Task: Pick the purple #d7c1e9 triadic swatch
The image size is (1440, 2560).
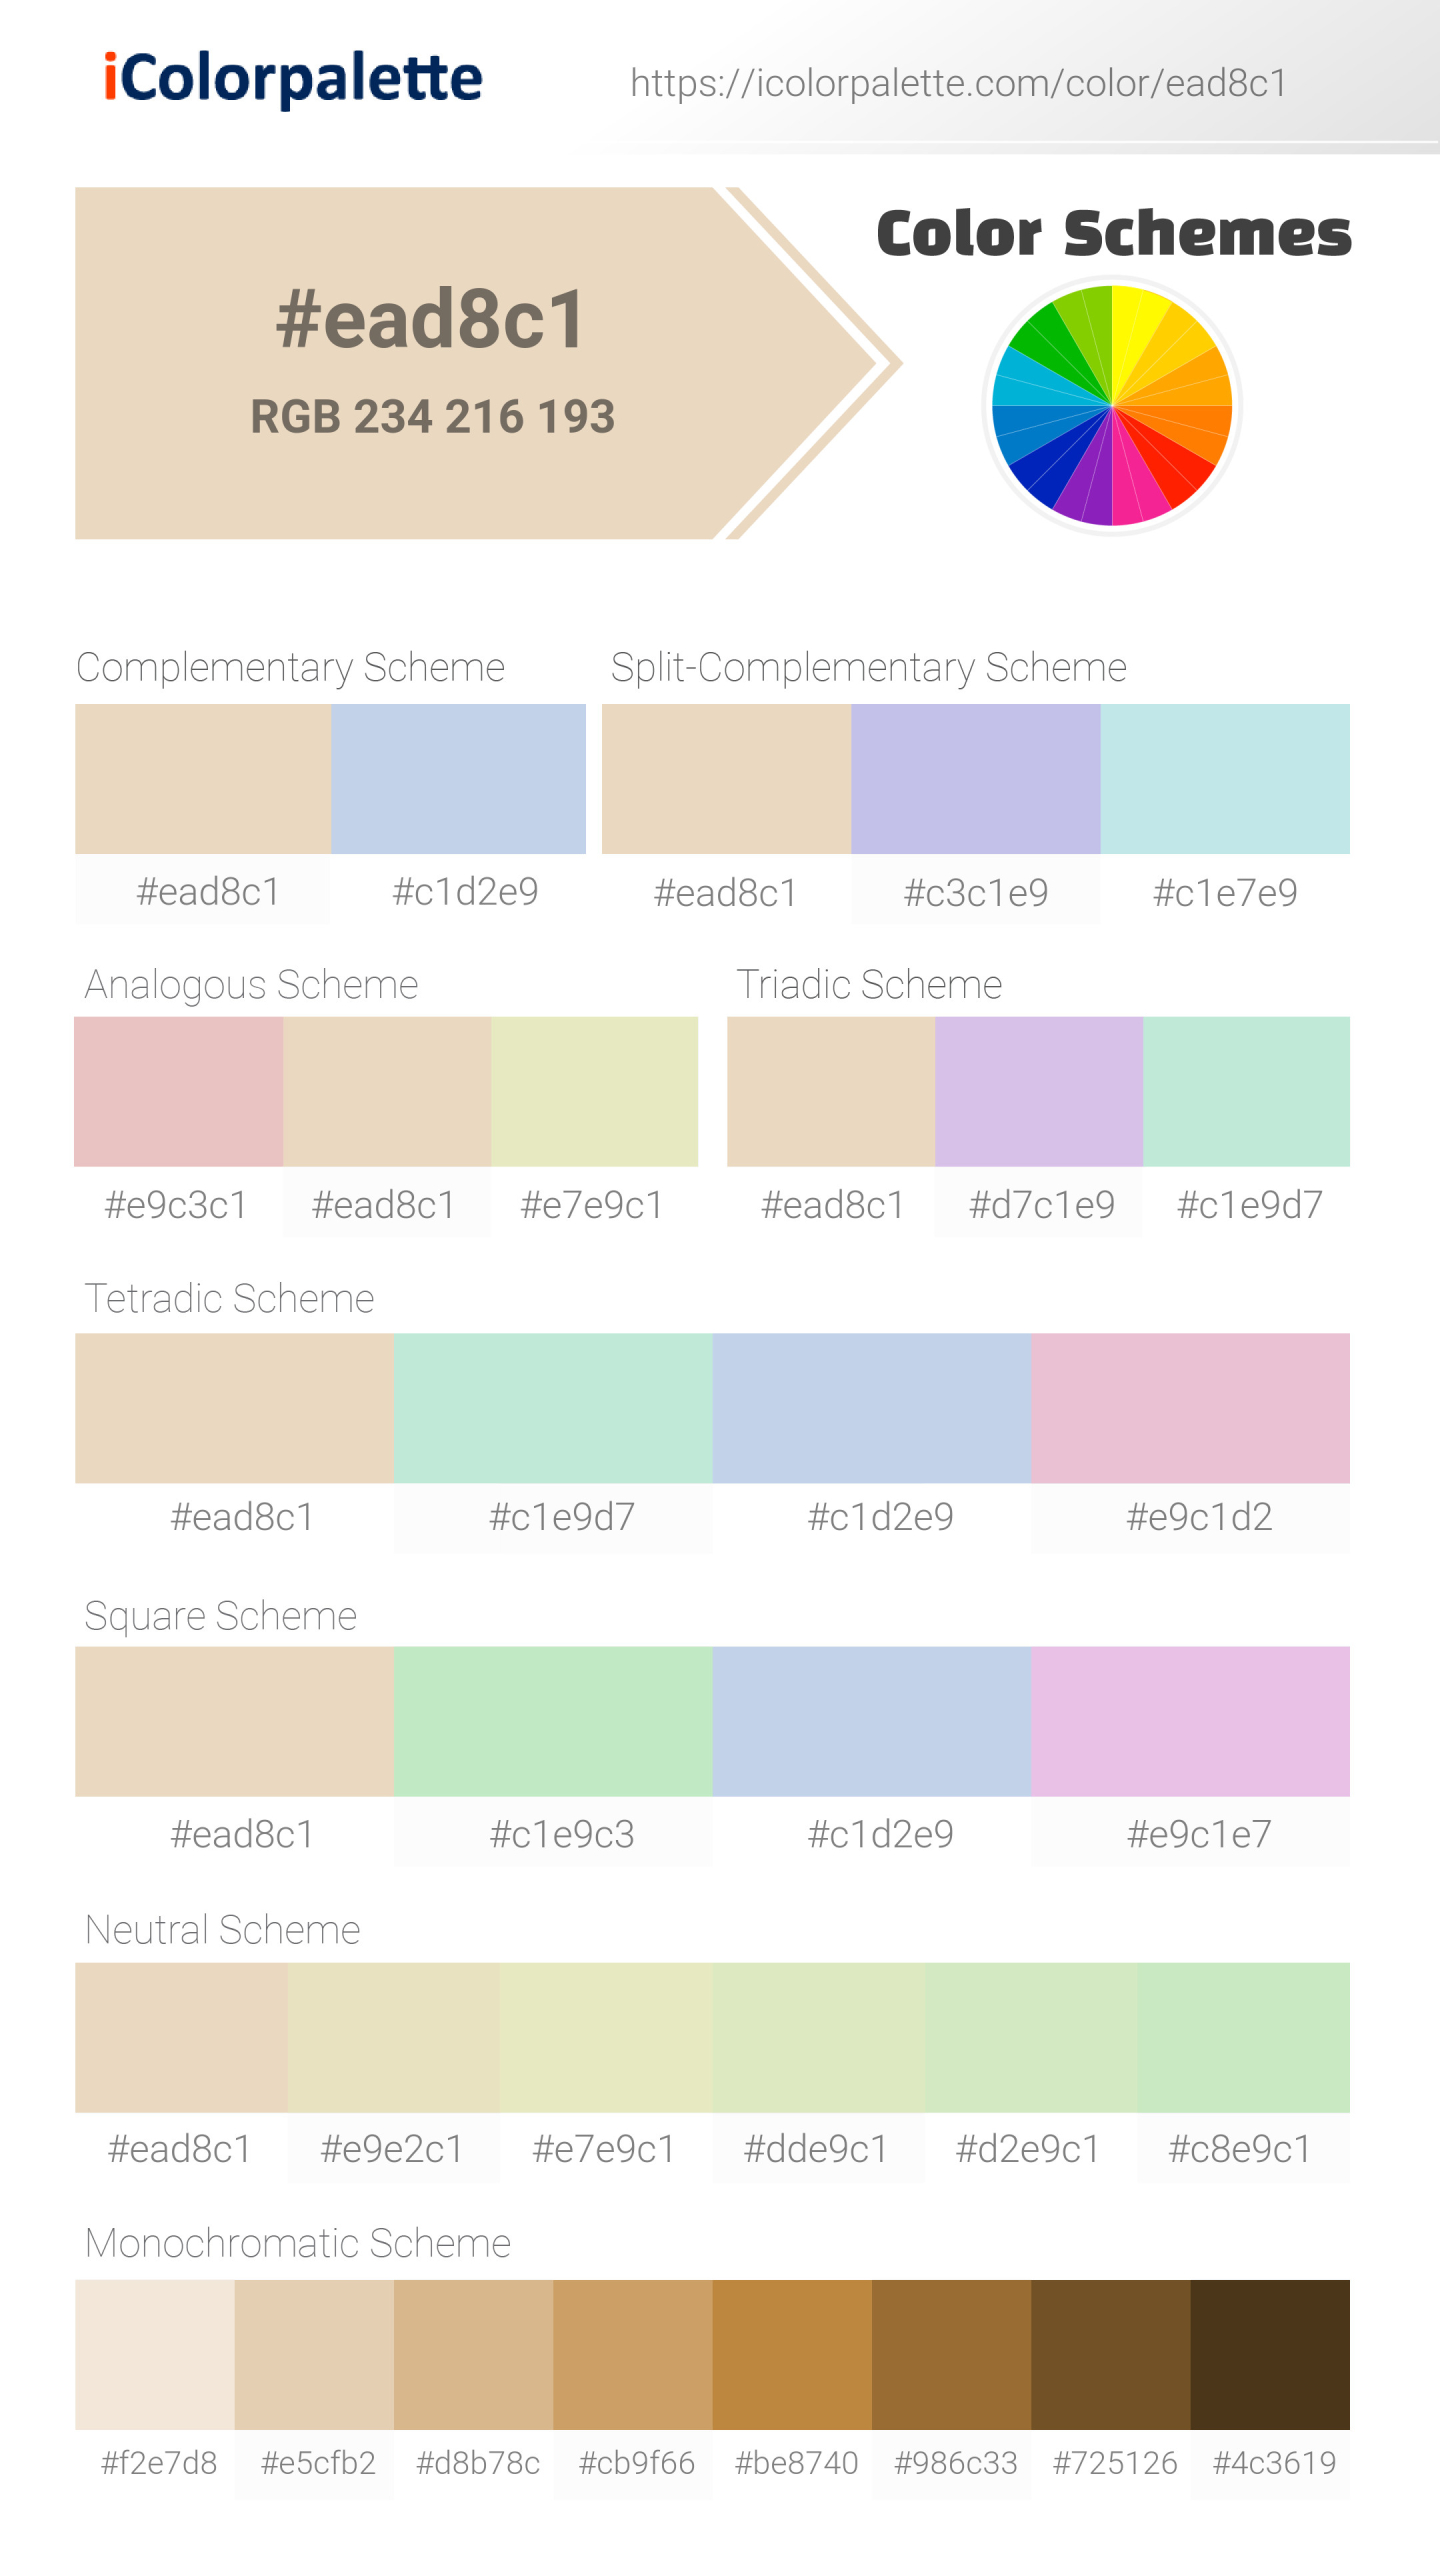Action: tap(1039, 1091)
